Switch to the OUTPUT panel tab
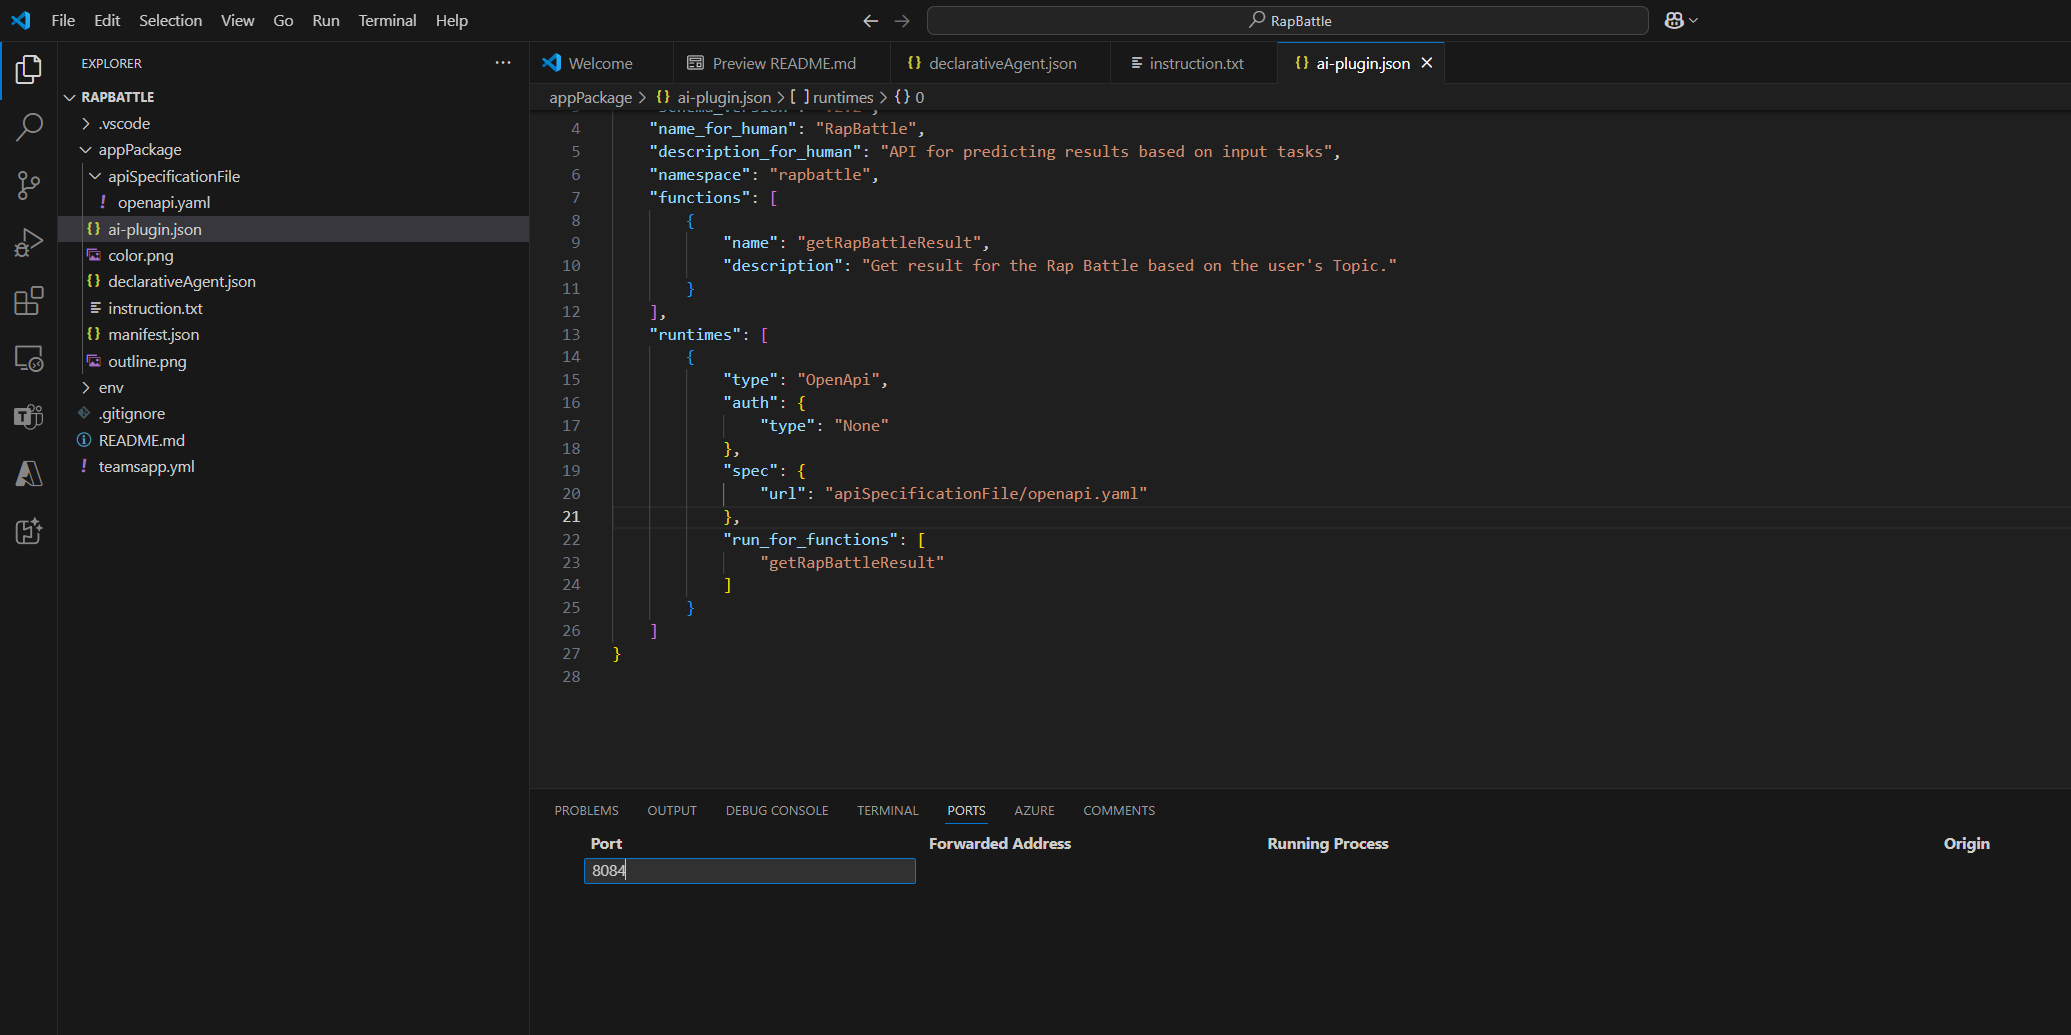Image resolution: width=2071 pixels, height=1035 pixels. (672, 810)
